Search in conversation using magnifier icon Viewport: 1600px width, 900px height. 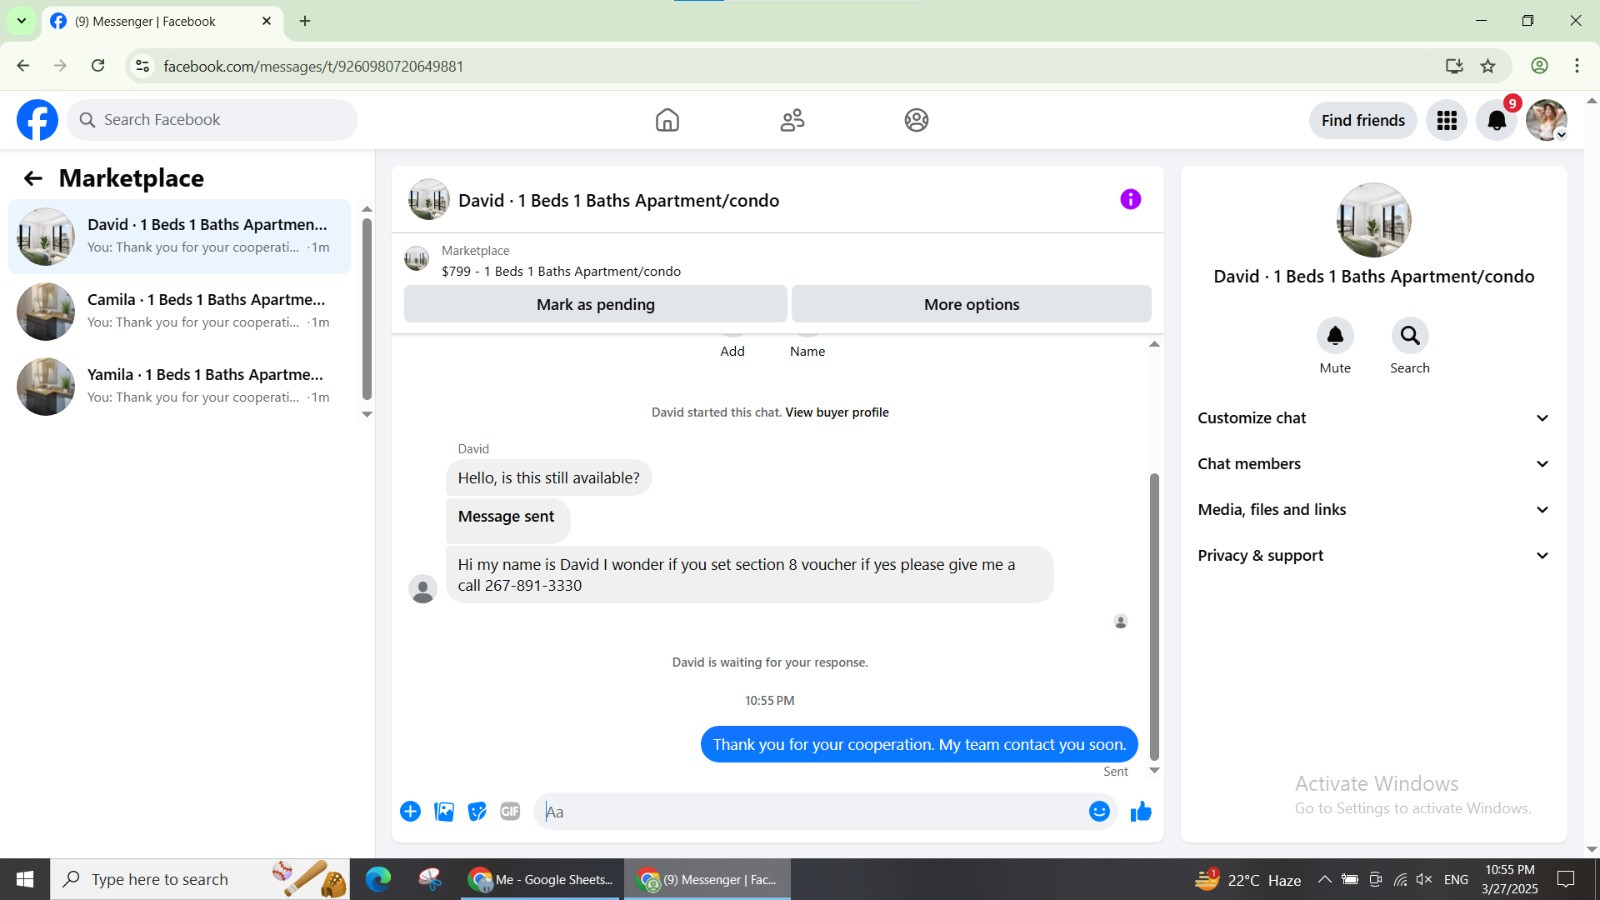pyautogui.click(x=1410, y=336)
